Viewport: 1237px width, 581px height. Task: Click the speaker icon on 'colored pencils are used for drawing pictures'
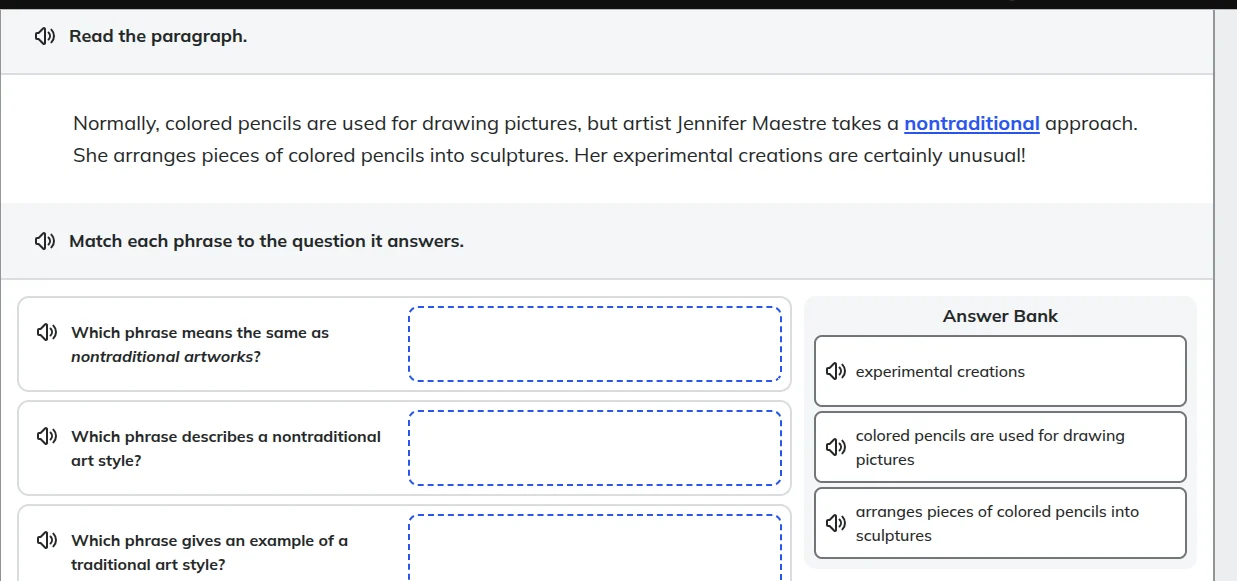tap(836, 447)
